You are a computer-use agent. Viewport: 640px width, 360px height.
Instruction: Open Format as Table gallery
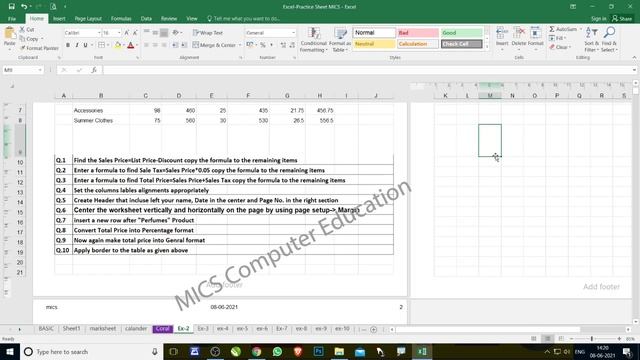(340, 40)
